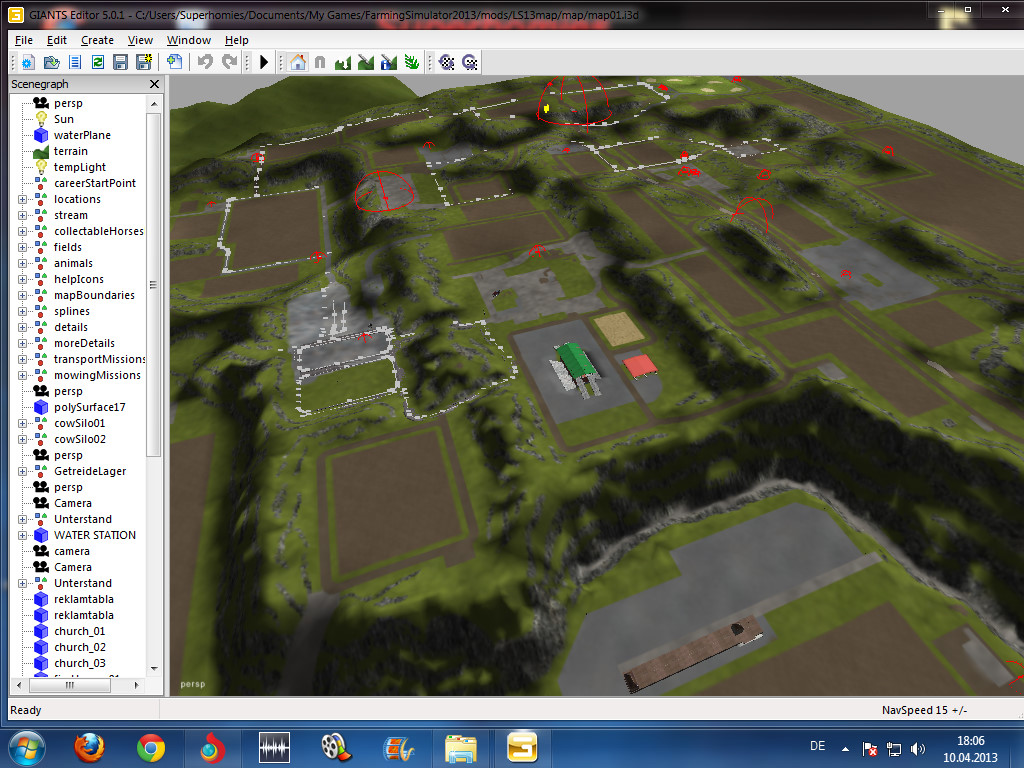Select the church_01 node
Viewport: 1024px width, 768px height.
coord(80,631)
